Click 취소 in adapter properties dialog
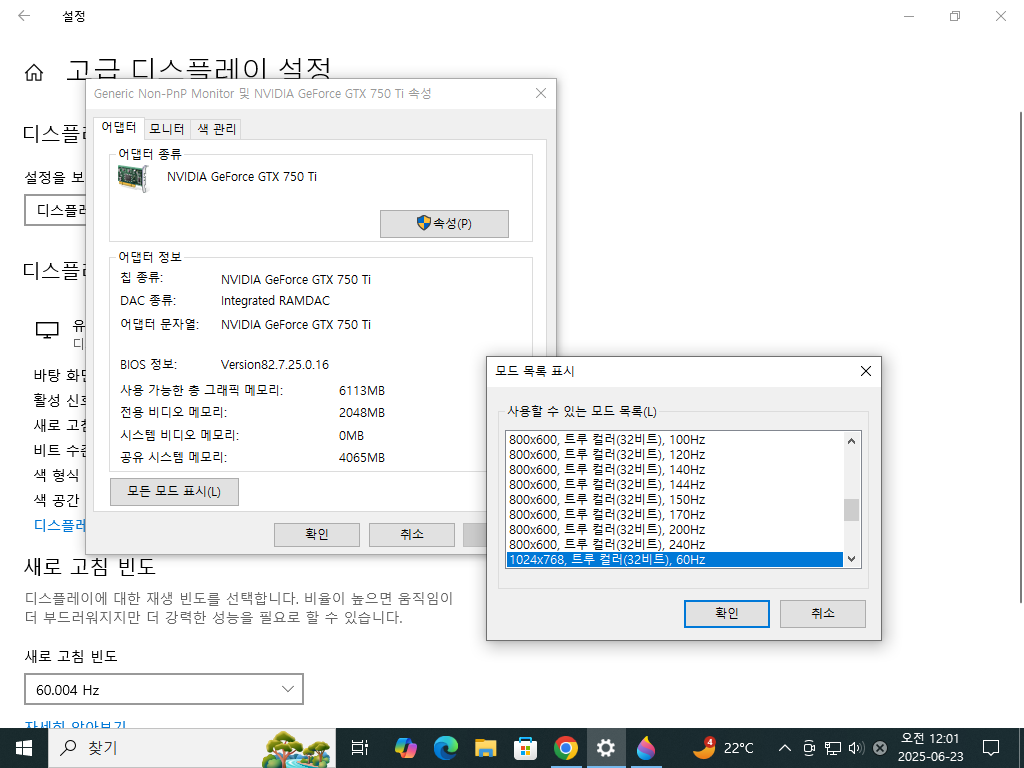The width and height of the screenshot is (1024, 768). [411, 534]
